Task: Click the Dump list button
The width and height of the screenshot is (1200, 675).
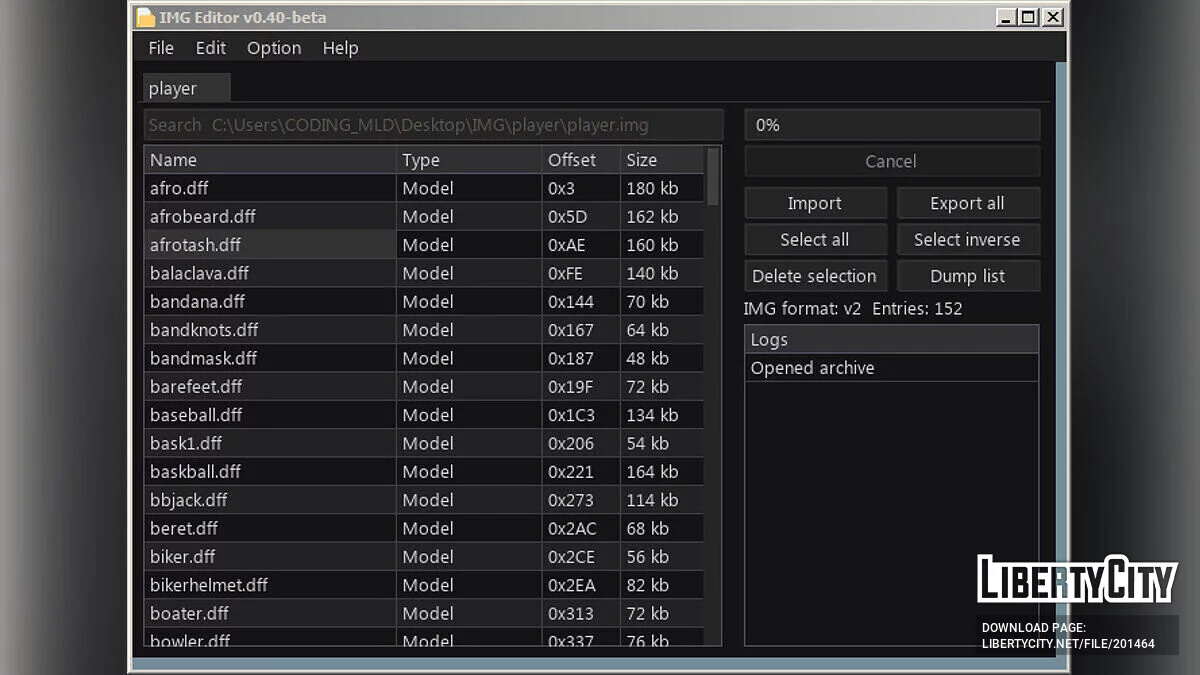Action: [967, 276]
